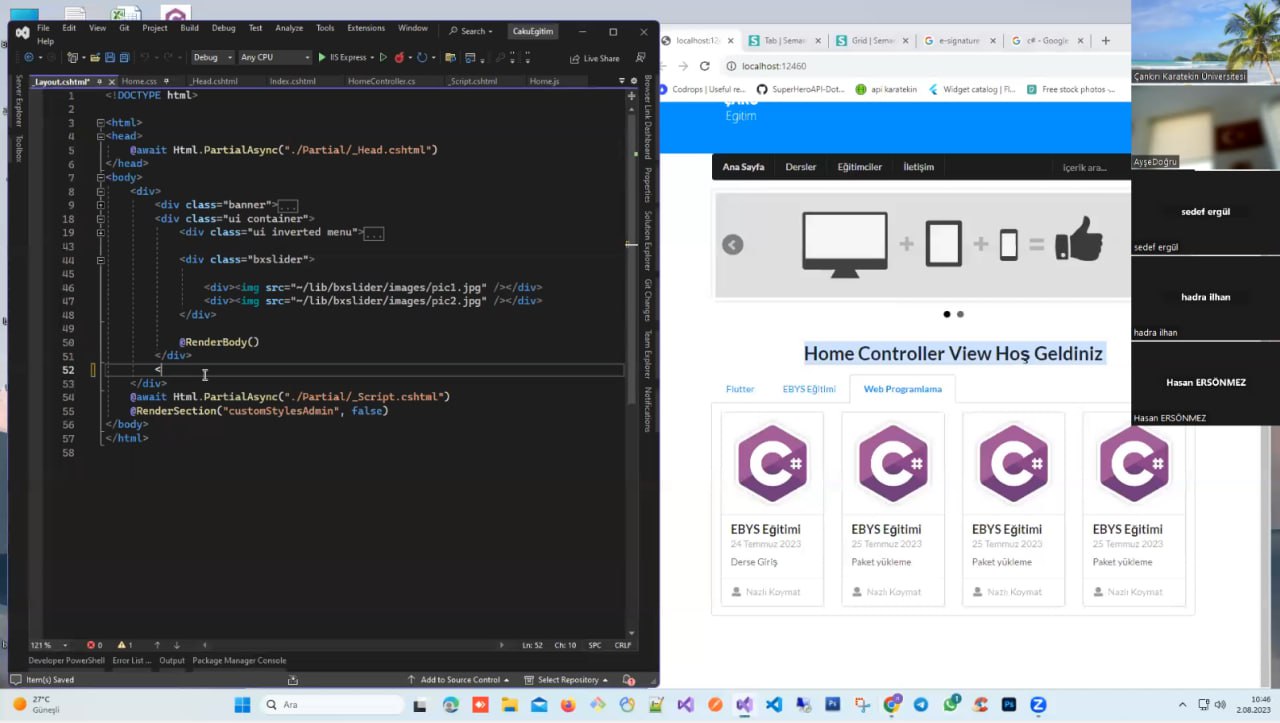
Task: Click the İçerik ara search field
Action: tap(1084, 168)
